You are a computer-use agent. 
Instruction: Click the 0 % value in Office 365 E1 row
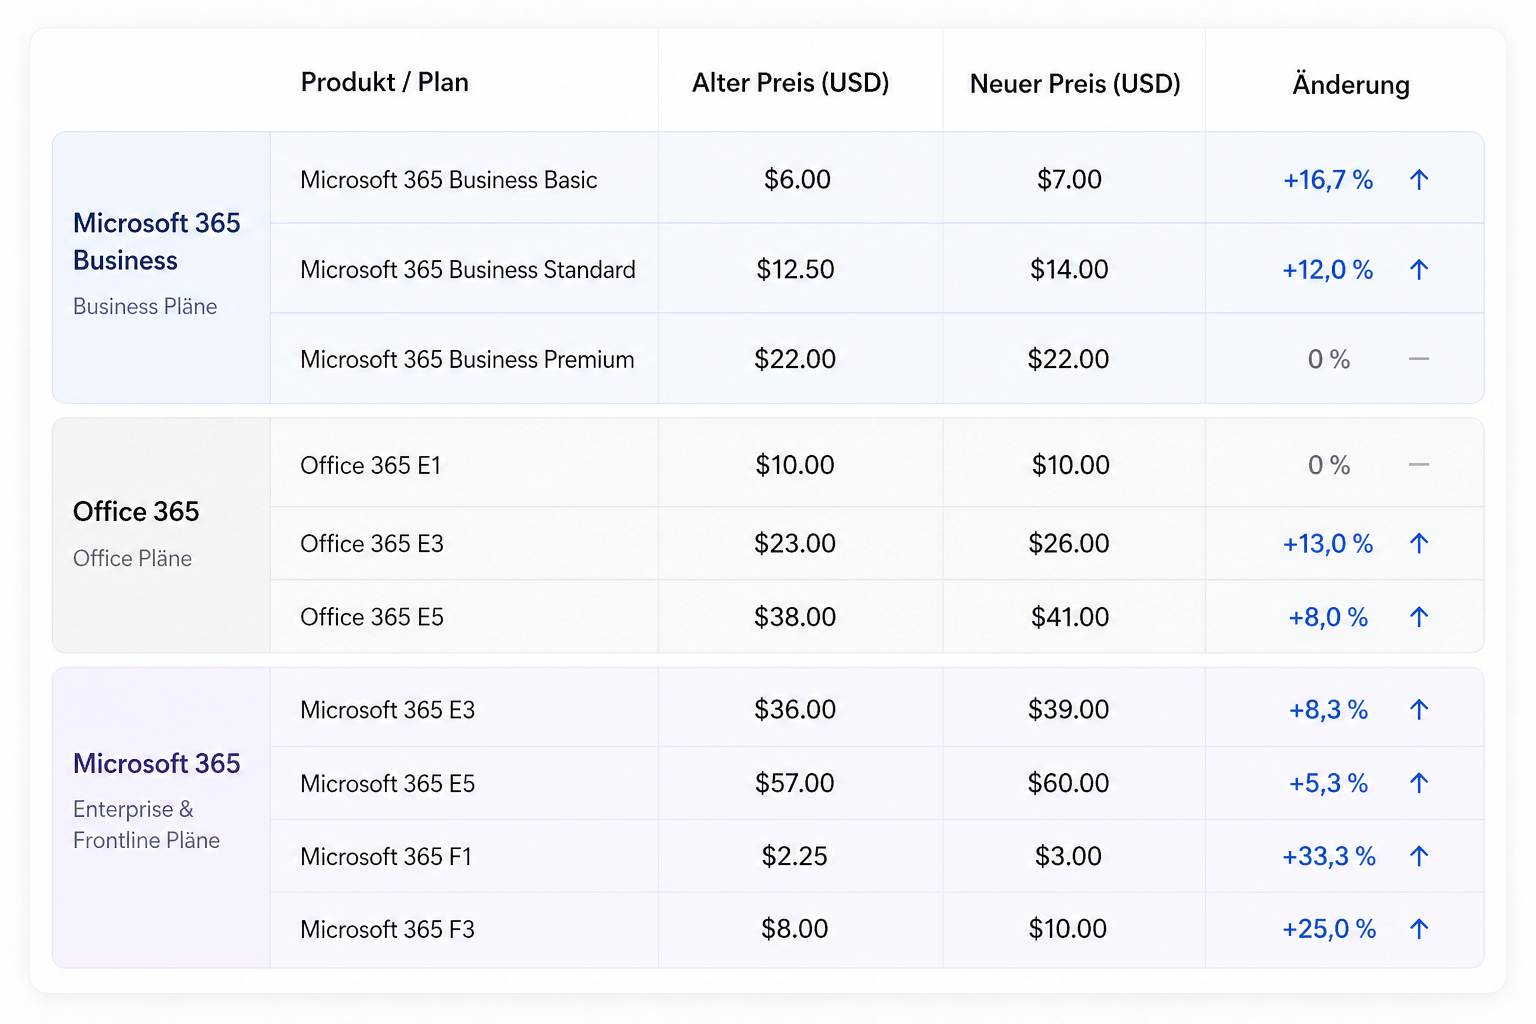(1329, 465)
